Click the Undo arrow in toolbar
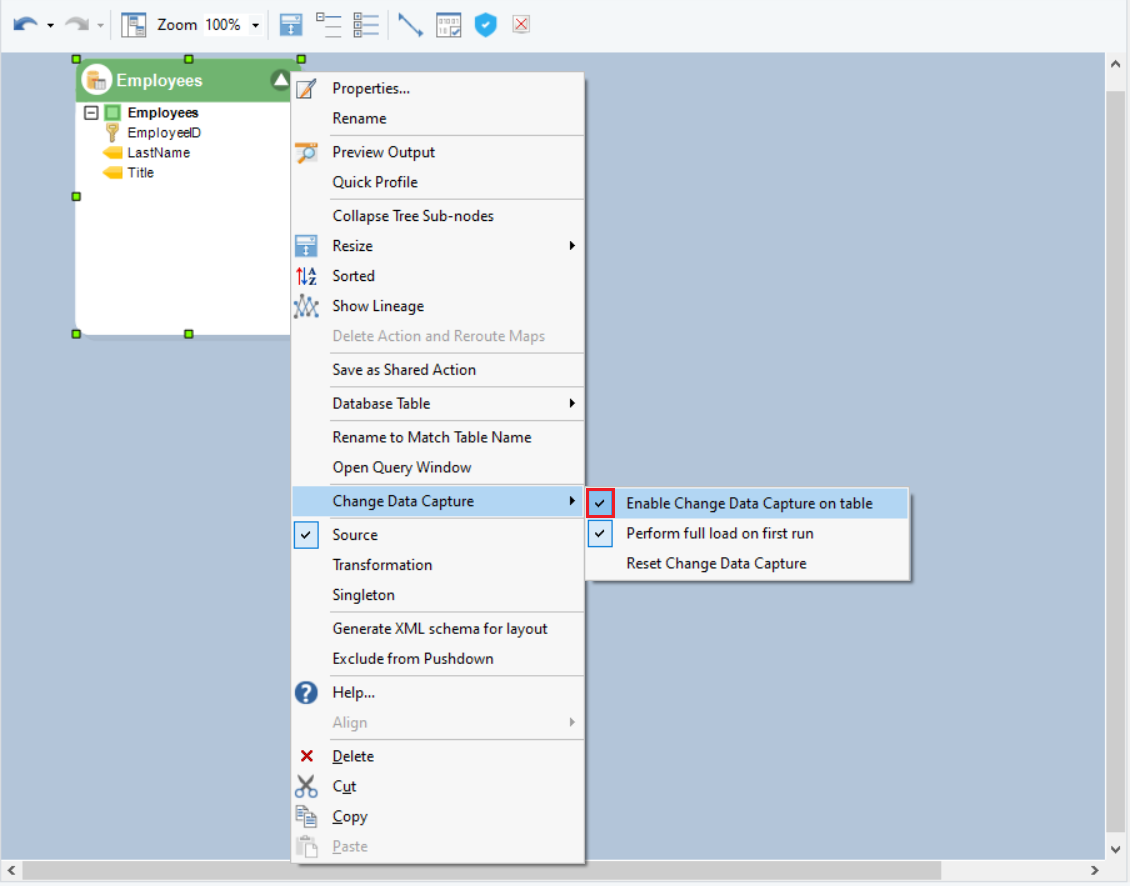Viewport: 1130px width, 886px height. click(x=24, y=25)
